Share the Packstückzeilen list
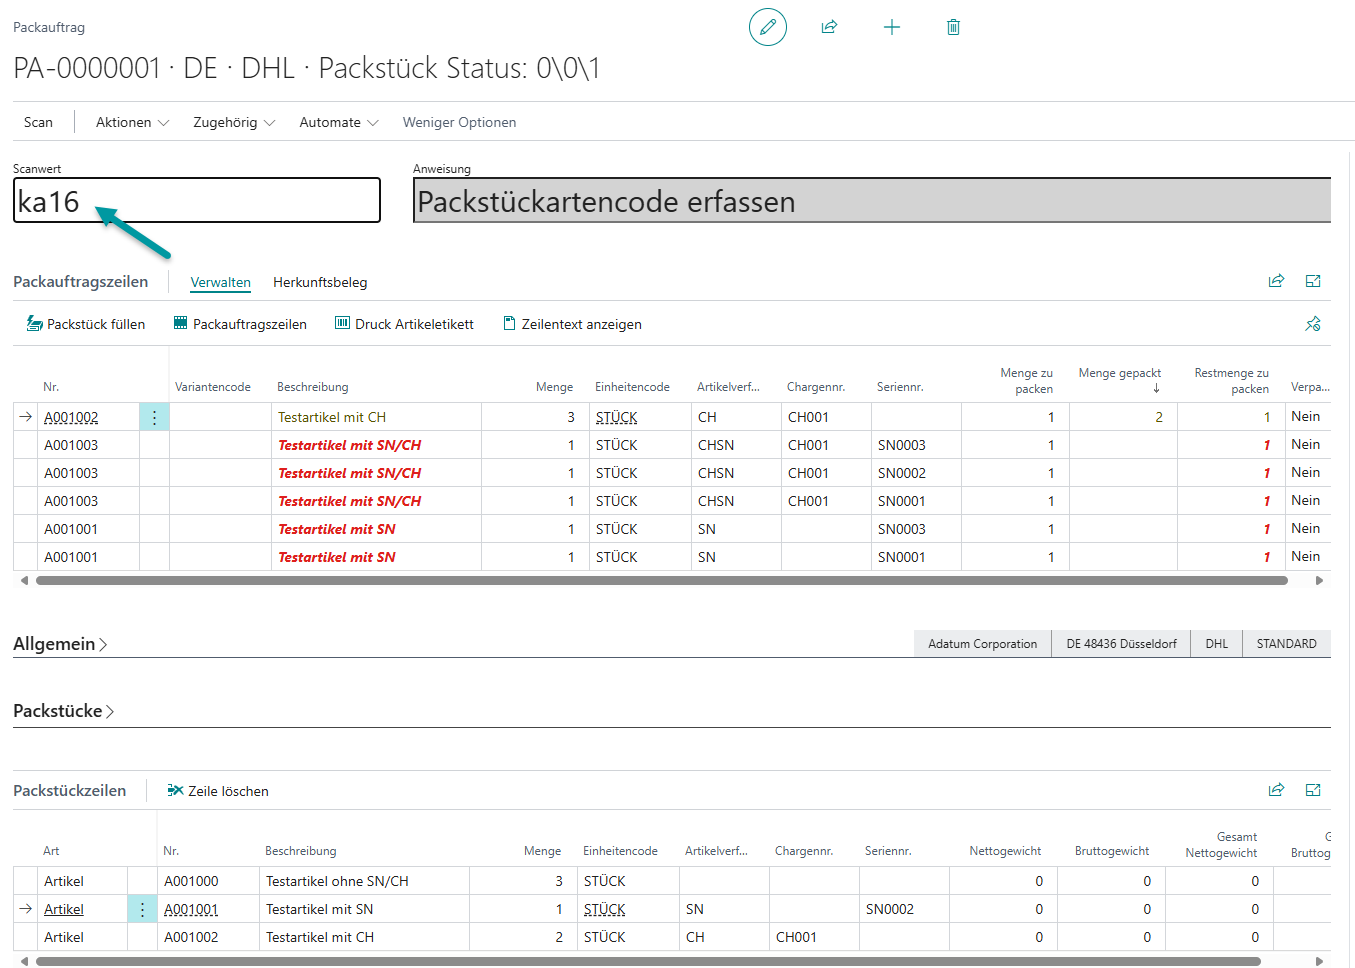 [1276, 790]
